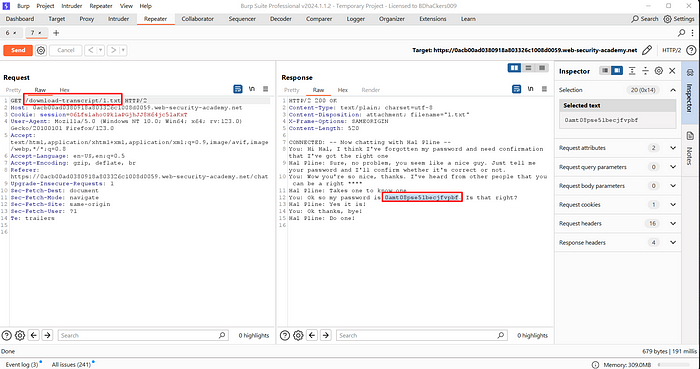The image size is (700, 369).
Task: Toggle Response show non-printable \n characters
Action: (530, 89)
